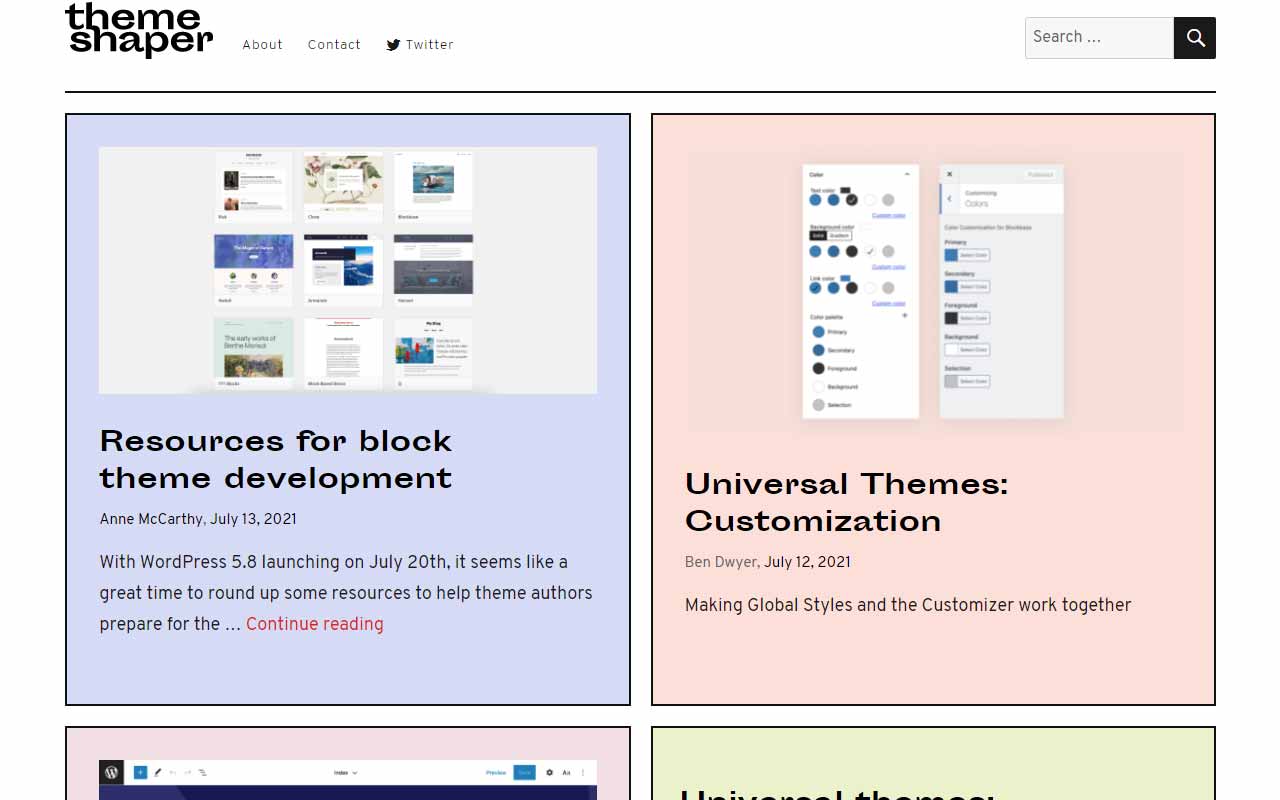Screen dimensions: 1280x800
Task: Open 'Universal Themes: Customization' post title
Action: [847, 502]
